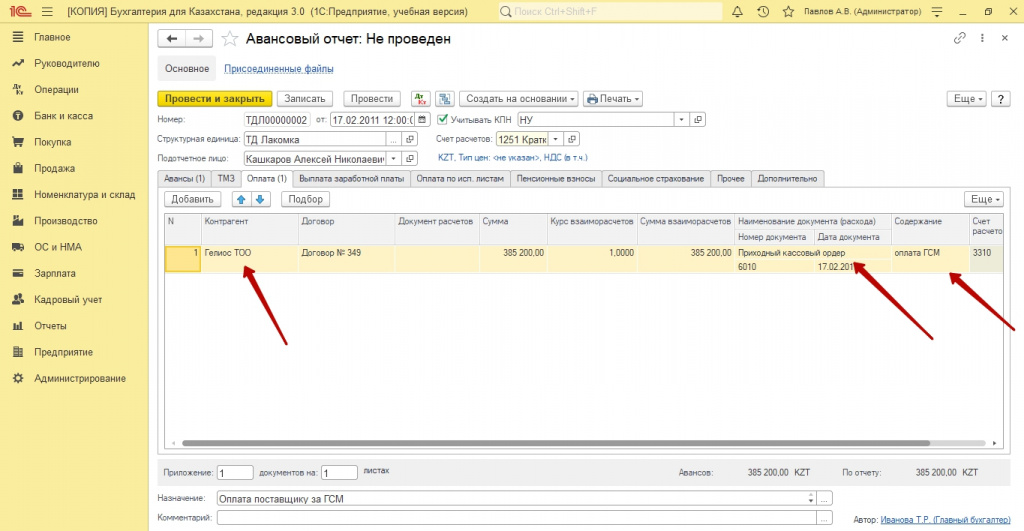Click Комментарий input field
The image size is (1024, 531).
click(x=517, y=518)
